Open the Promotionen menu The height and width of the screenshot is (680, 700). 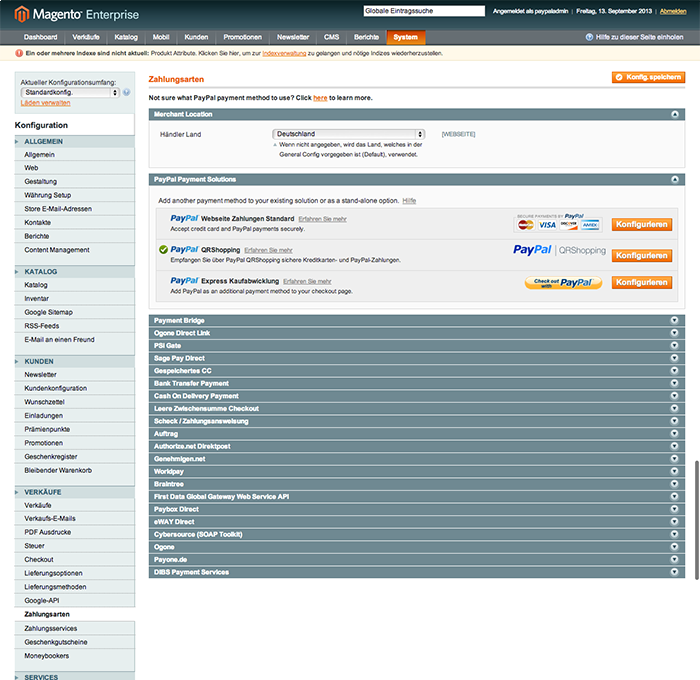[x=243, y=37]
